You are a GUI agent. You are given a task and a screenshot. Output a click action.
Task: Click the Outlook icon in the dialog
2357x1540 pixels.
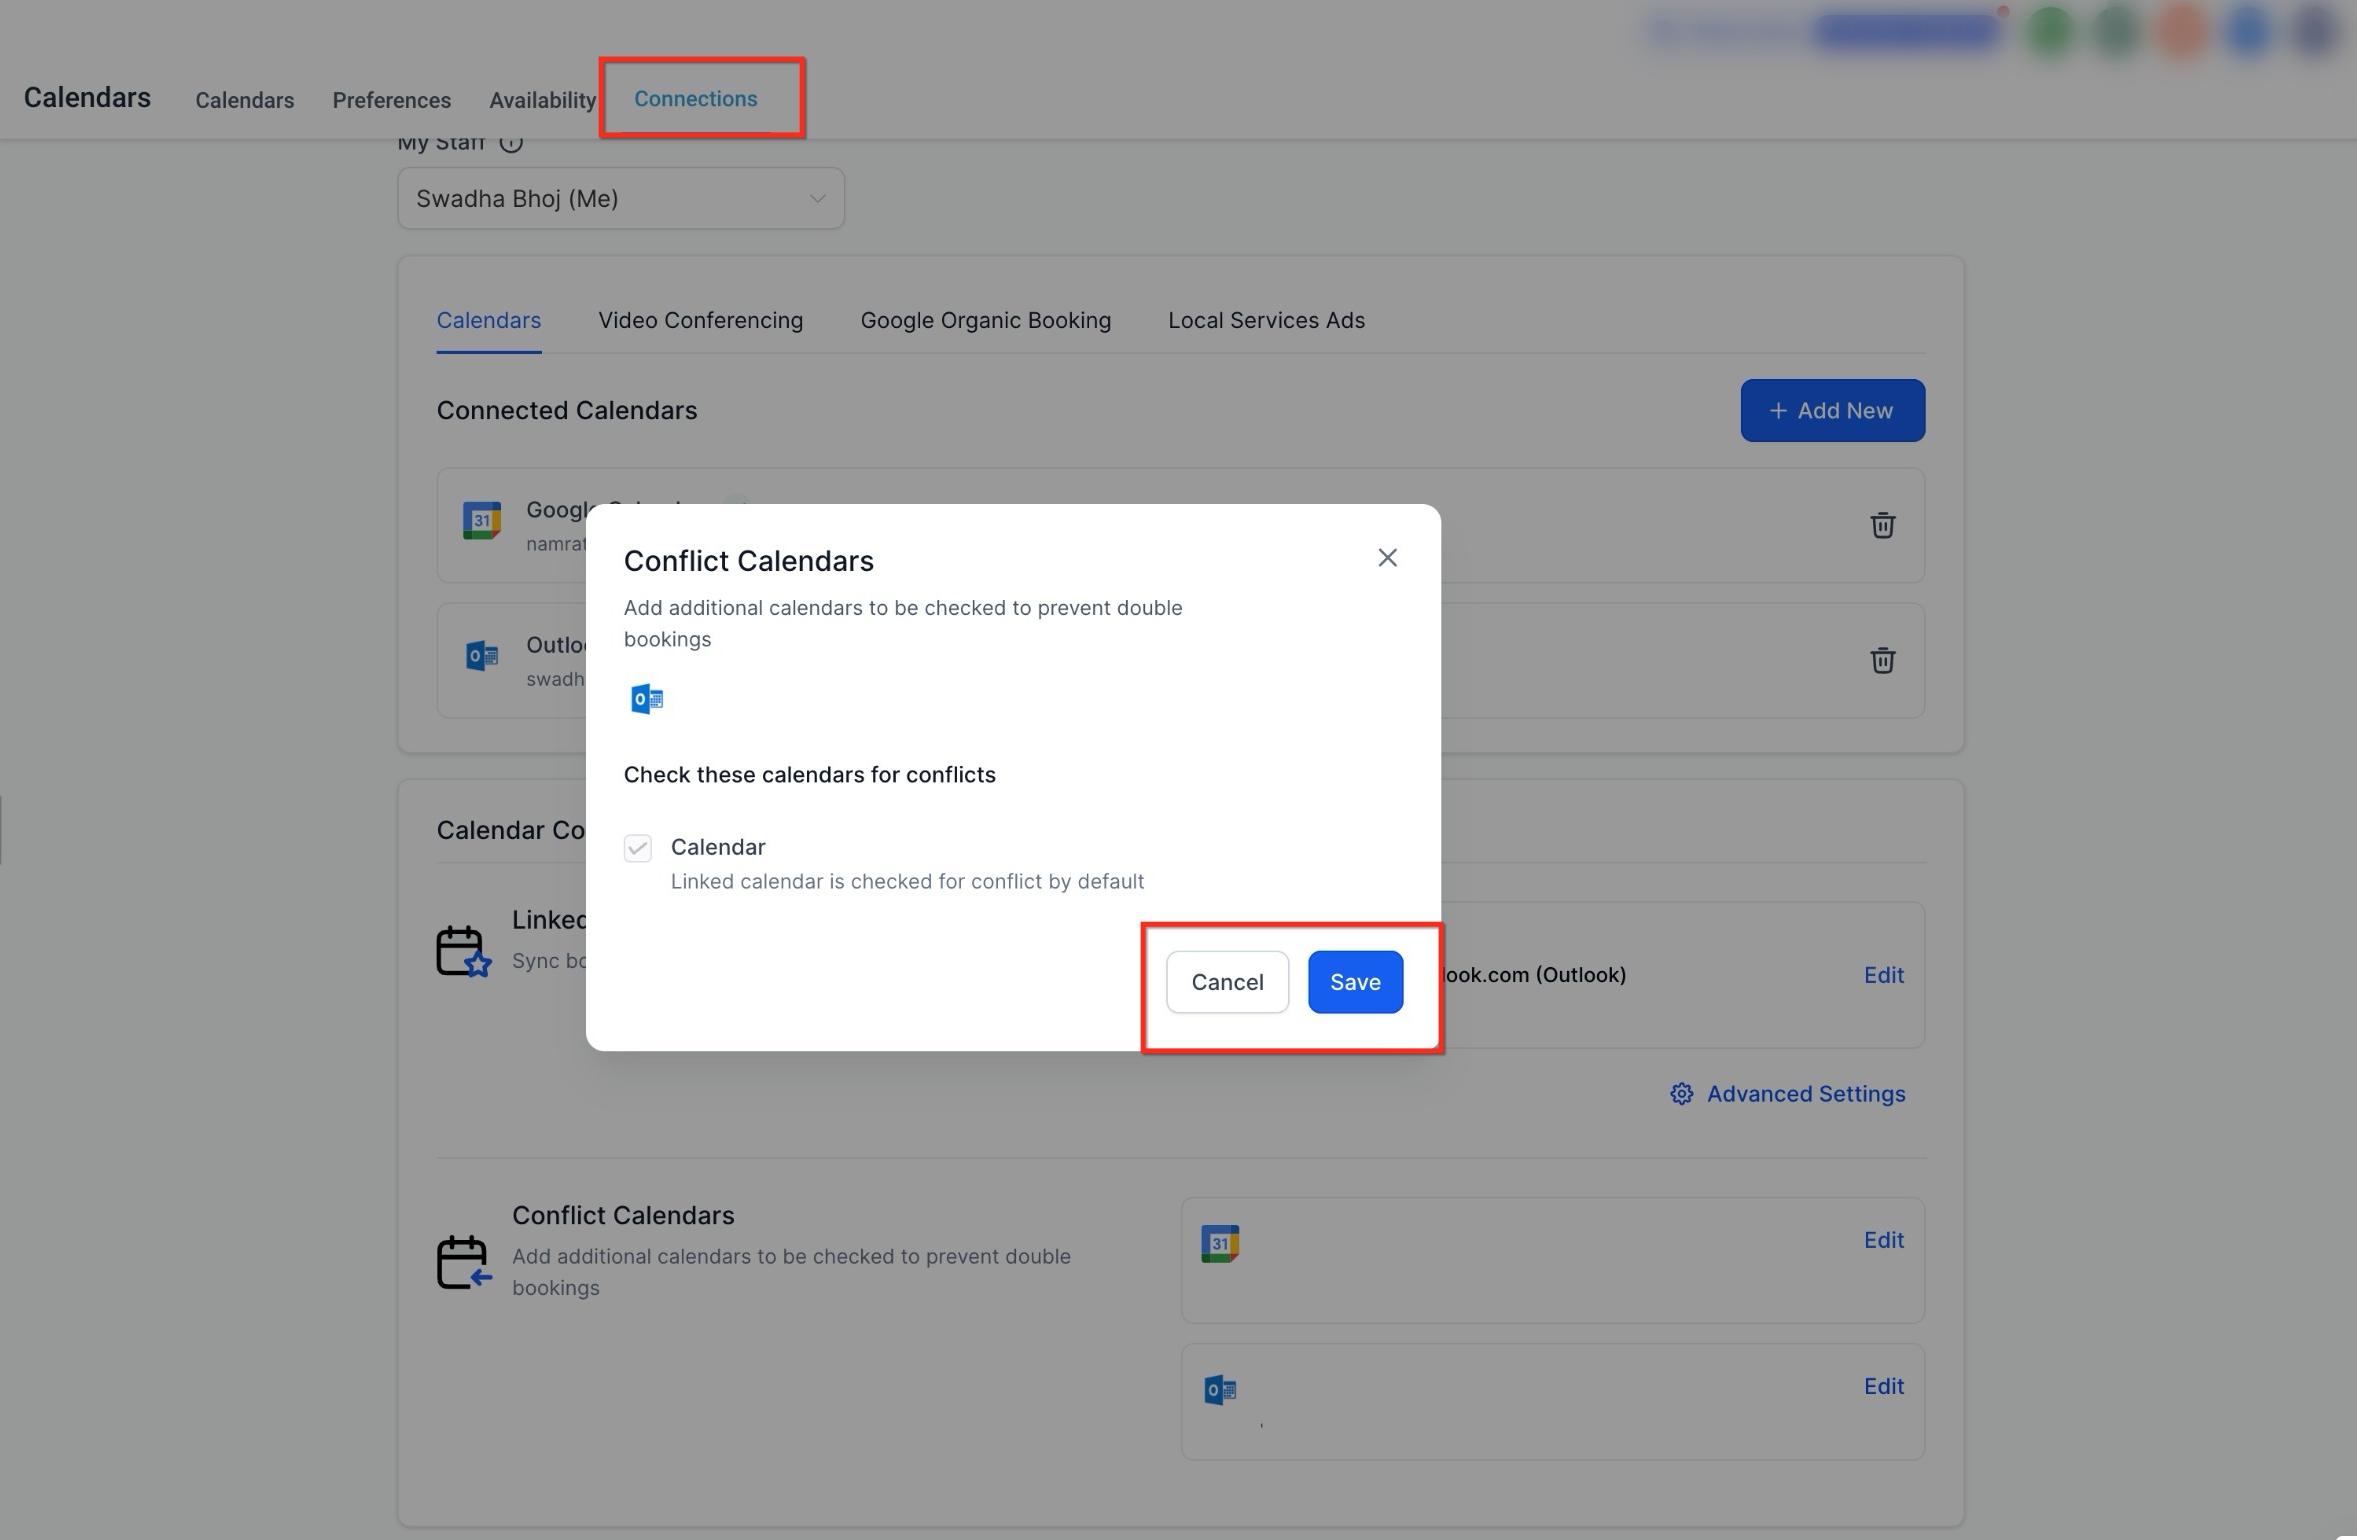647,699
